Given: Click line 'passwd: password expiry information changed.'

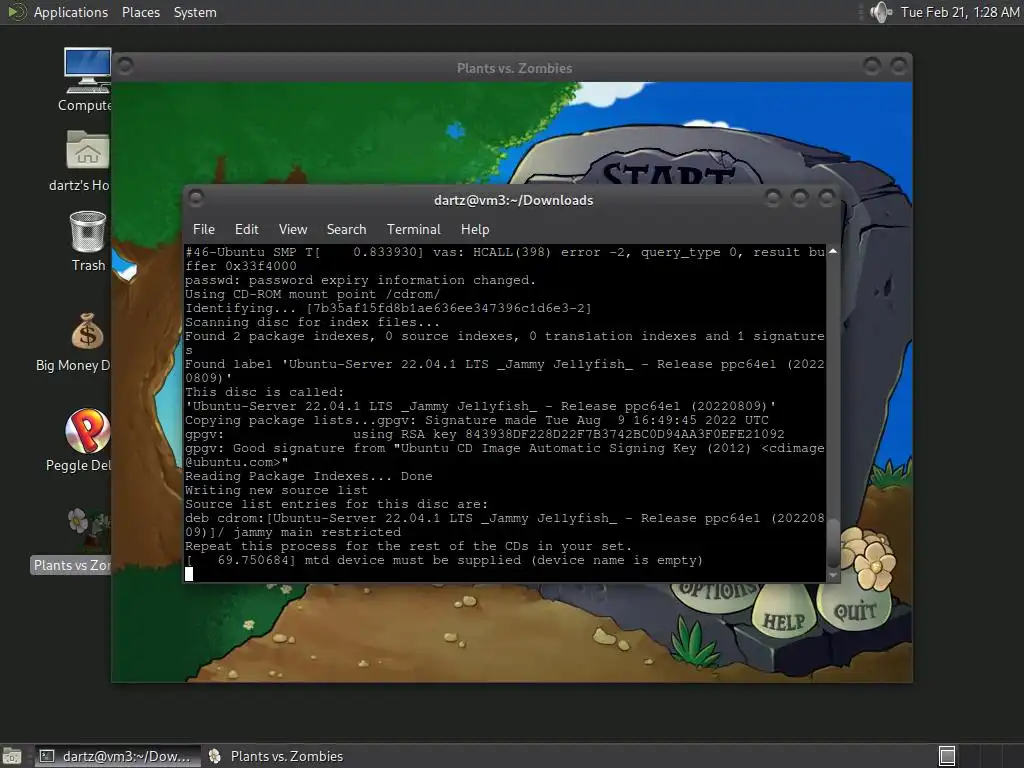Looking at the screenshot, I should pos(360,280).
